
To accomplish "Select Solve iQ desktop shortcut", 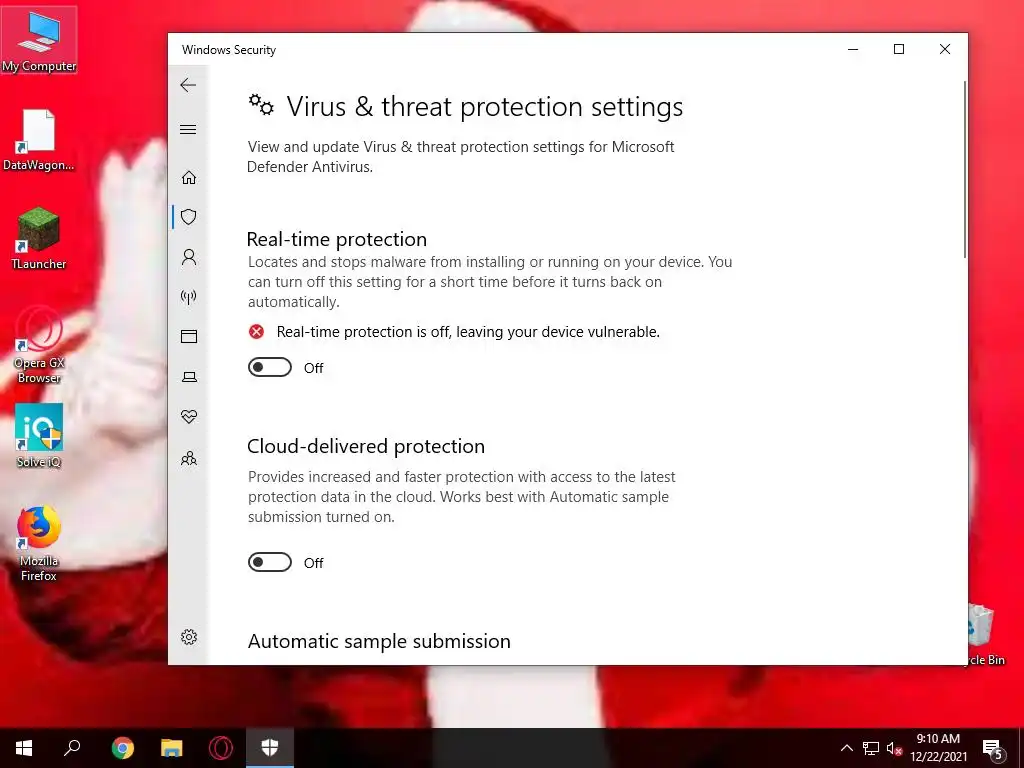I will (x=39, y=436).
